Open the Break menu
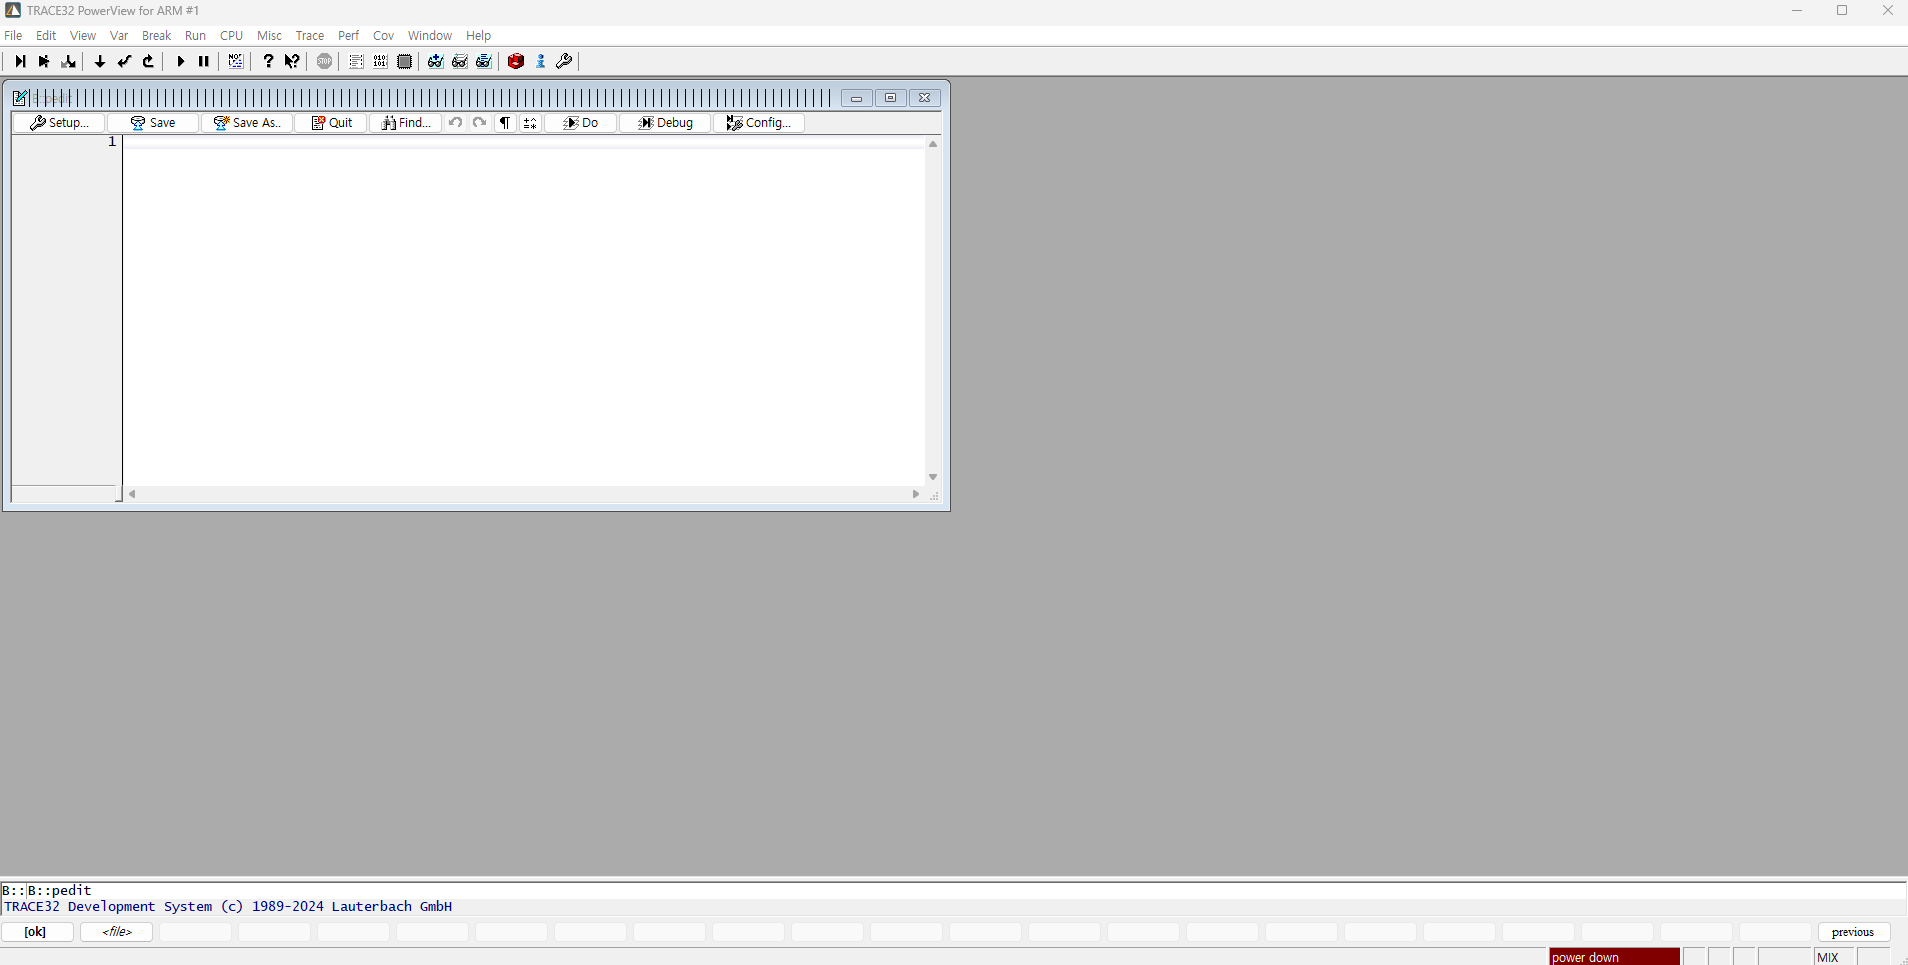This screenshot has width=1908, height=965. coord(156,35)
